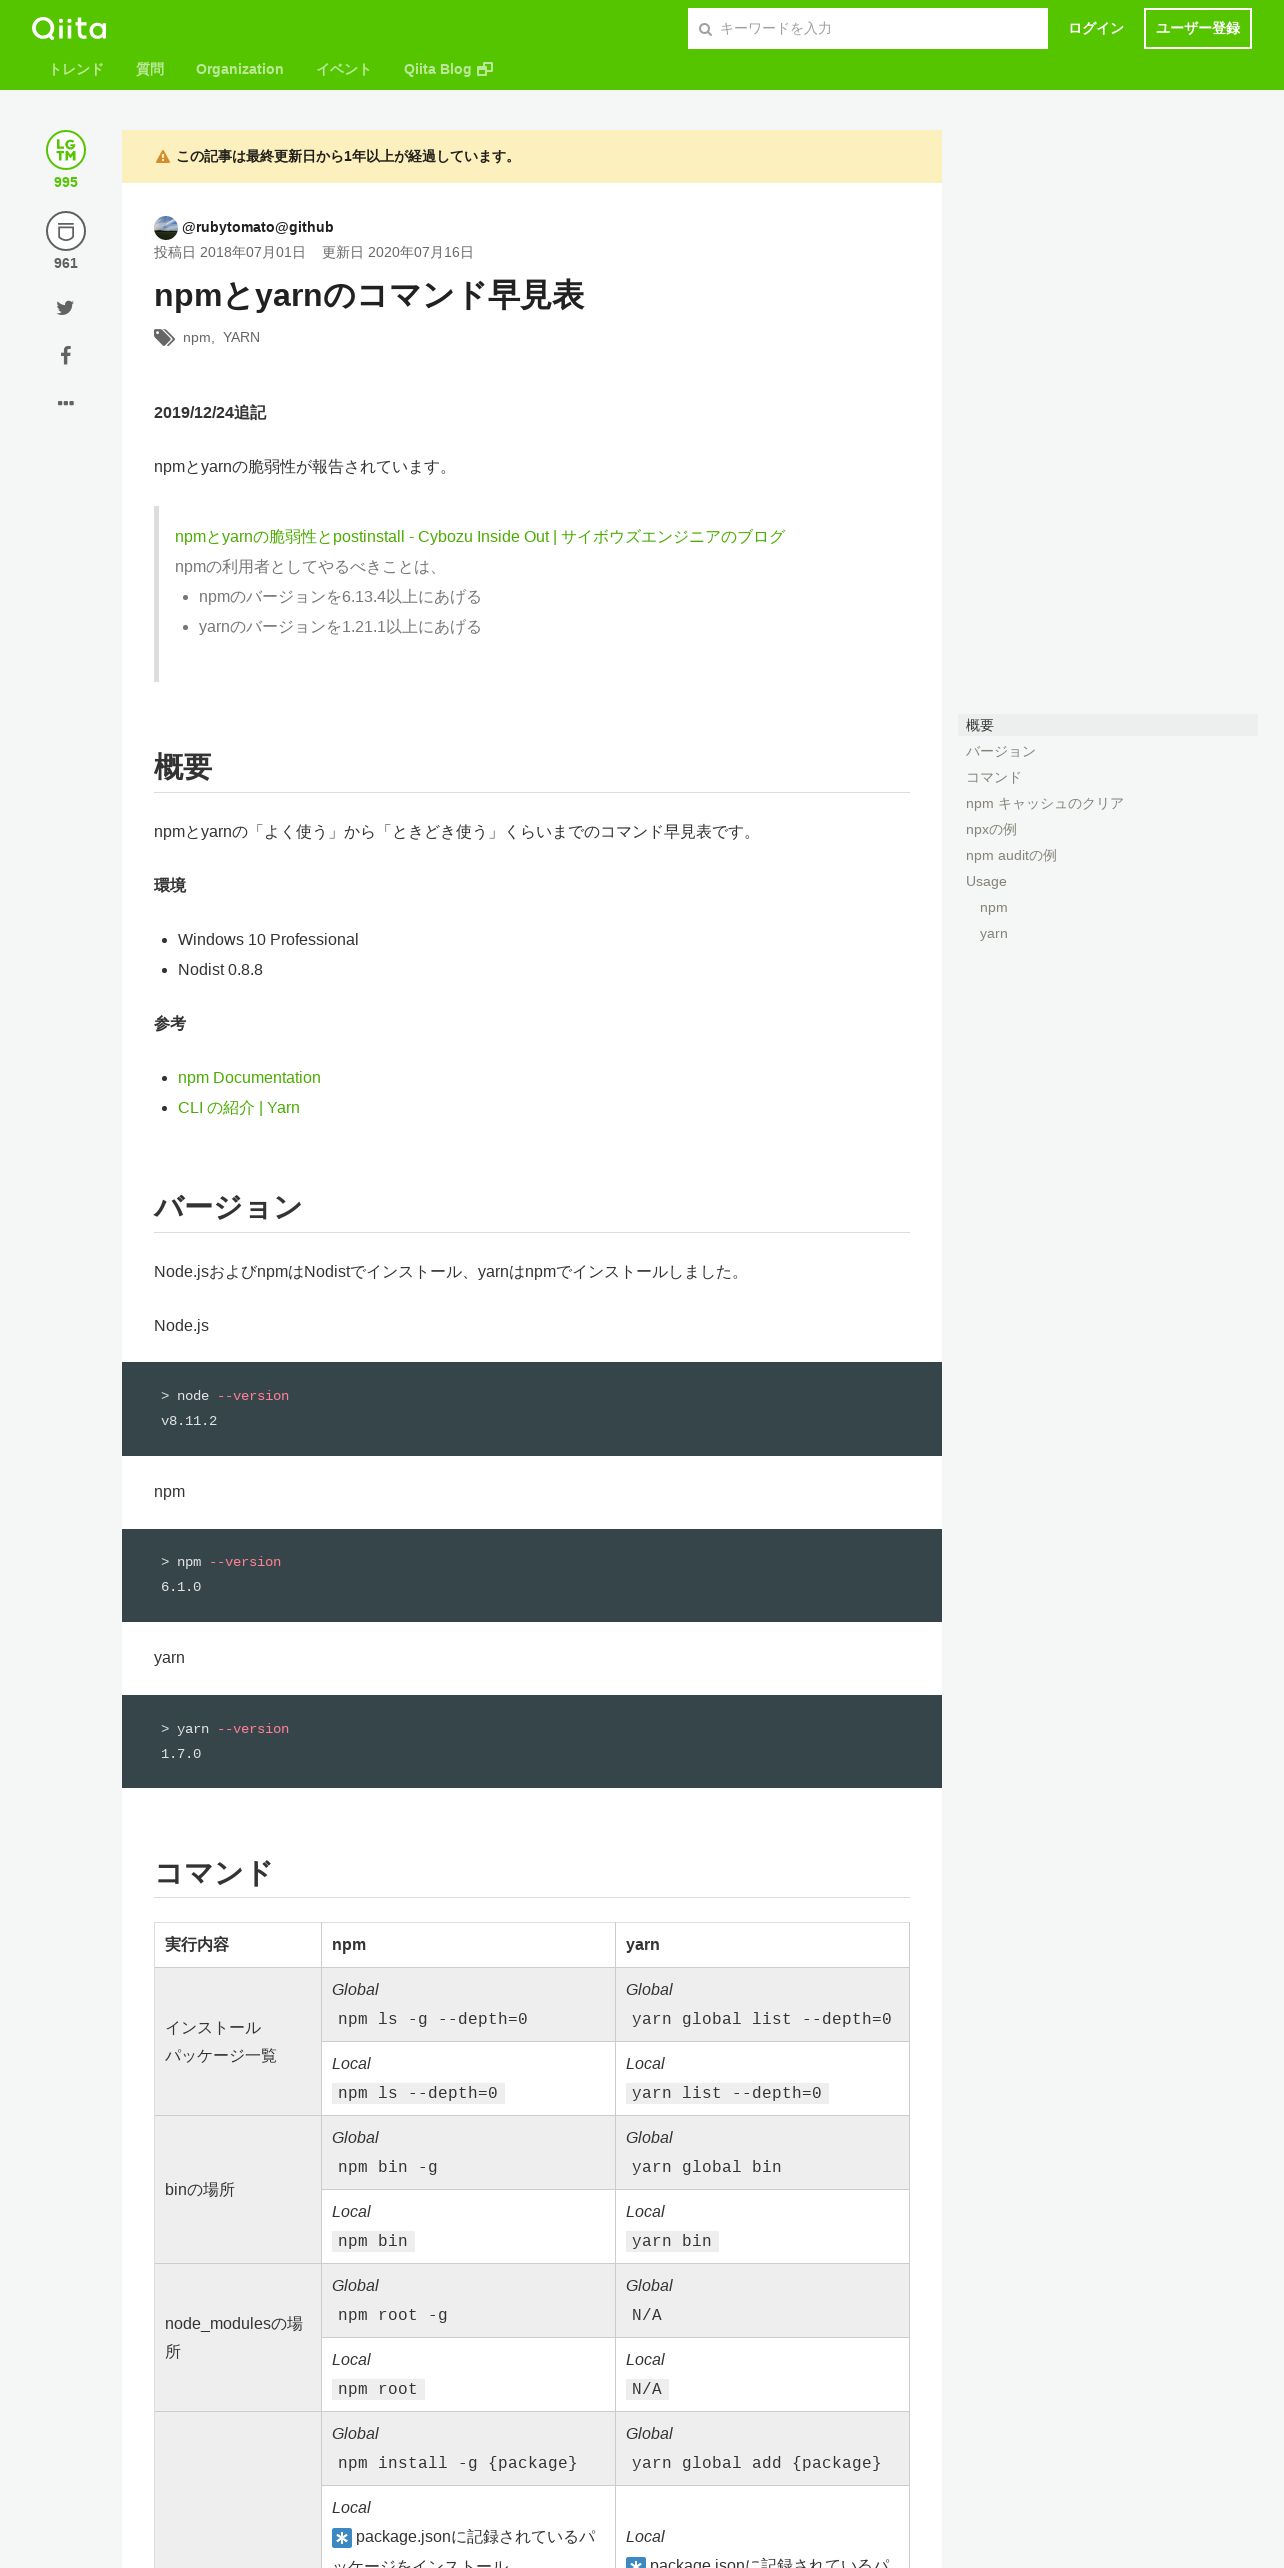Open the npm Documentation link
This screenshot has width=1284, height=2568.
[x=249, y=1078]
